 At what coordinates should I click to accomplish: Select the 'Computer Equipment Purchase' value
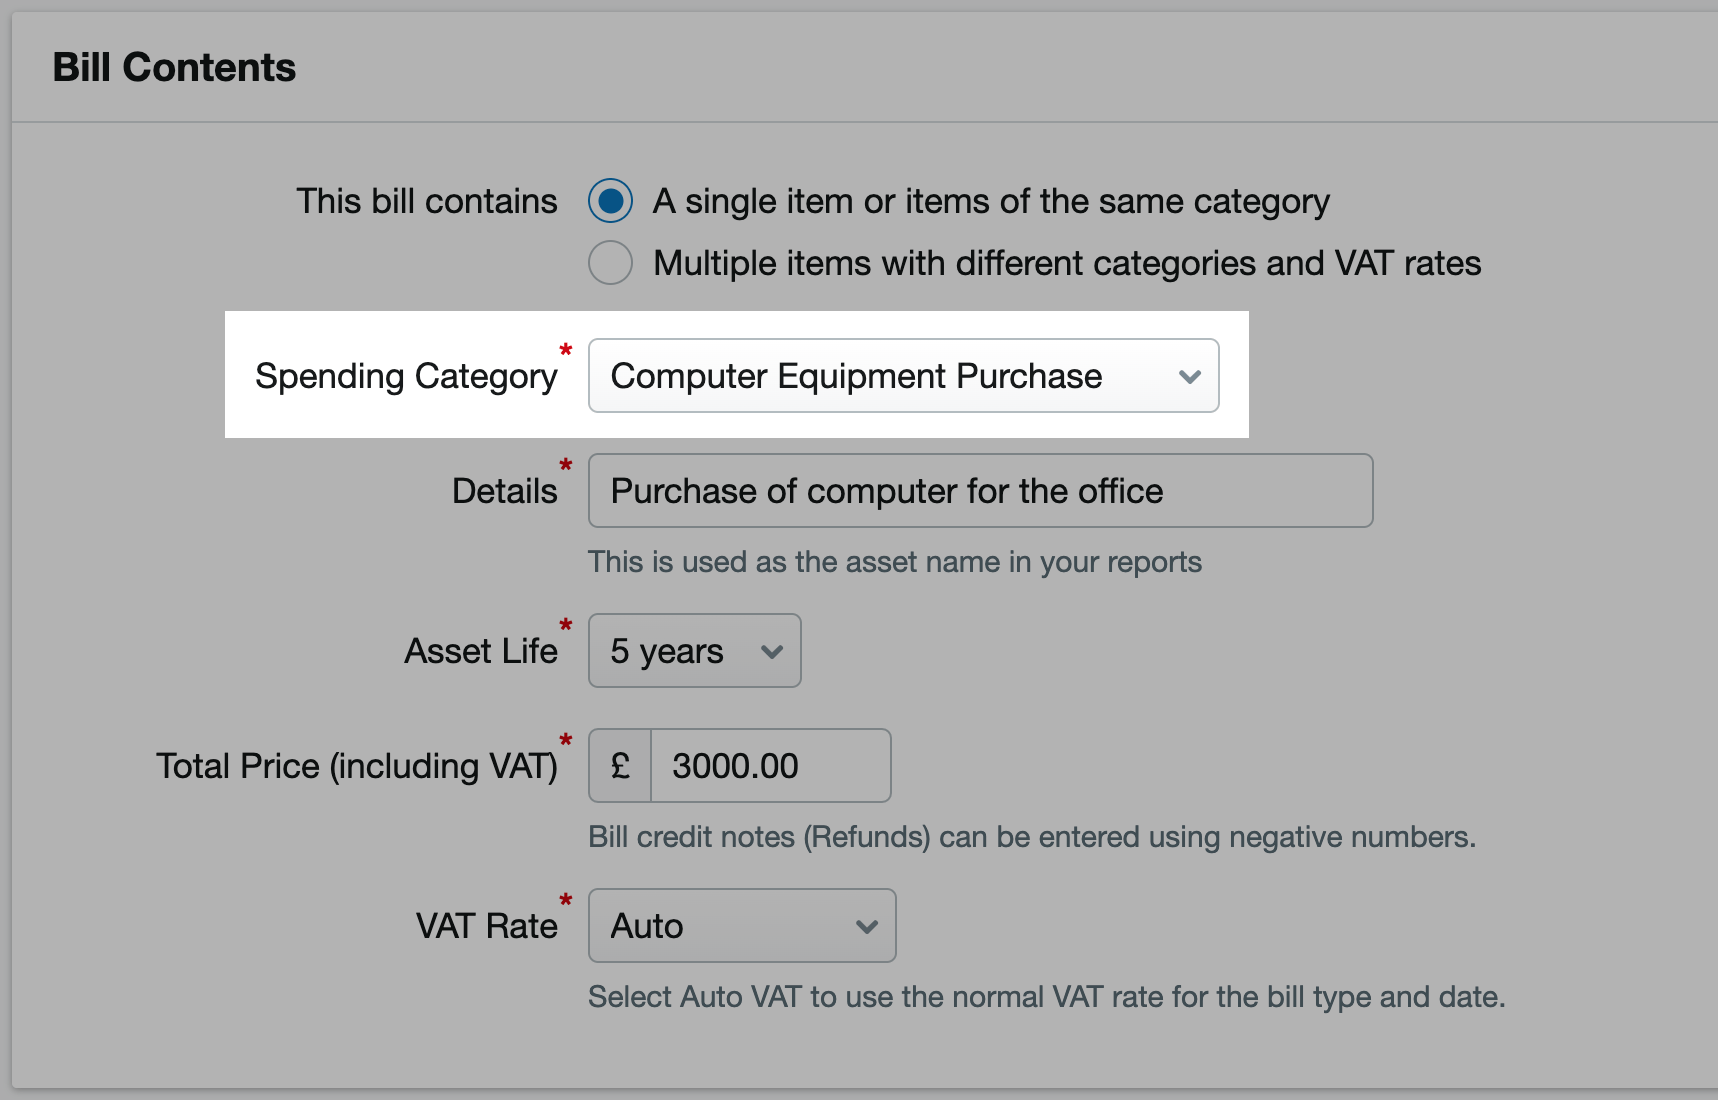pos(857,376)
